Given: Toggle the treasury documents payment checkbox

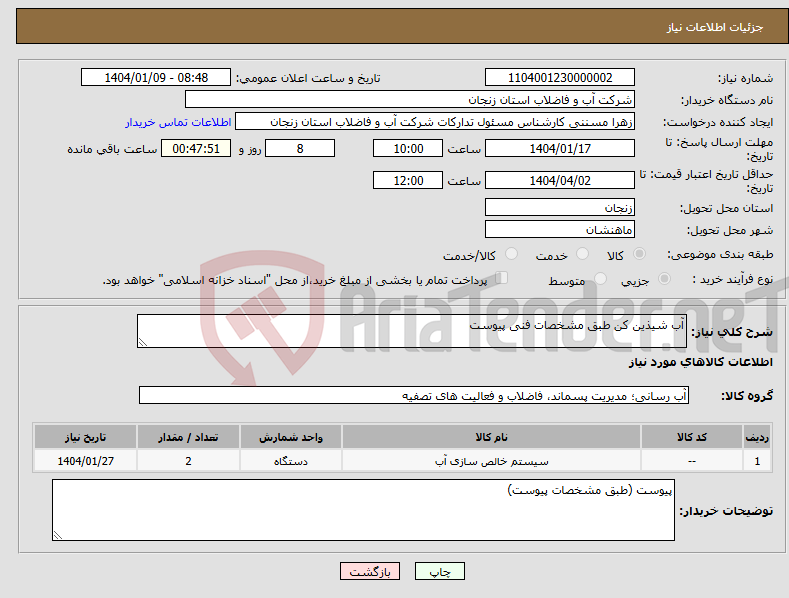Looking at the screenshot, I should point(502,277).
